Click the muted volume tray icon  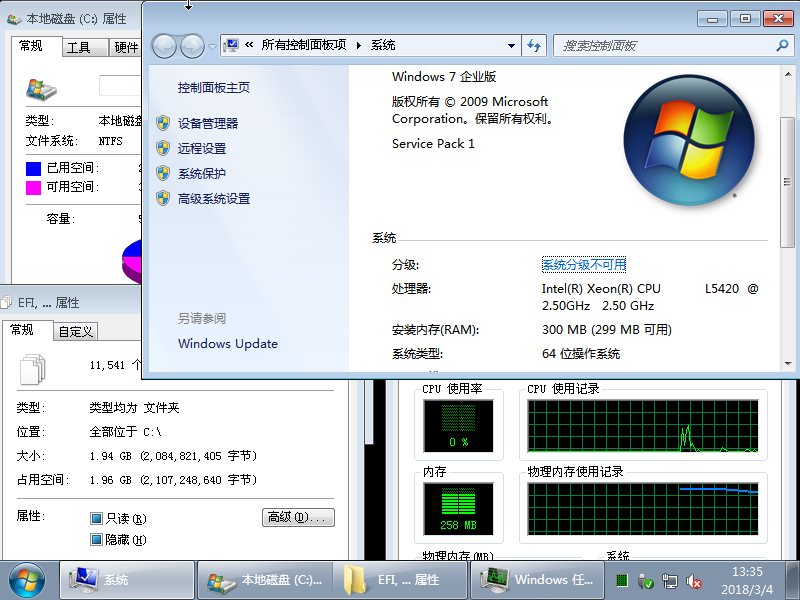(694, 581)
